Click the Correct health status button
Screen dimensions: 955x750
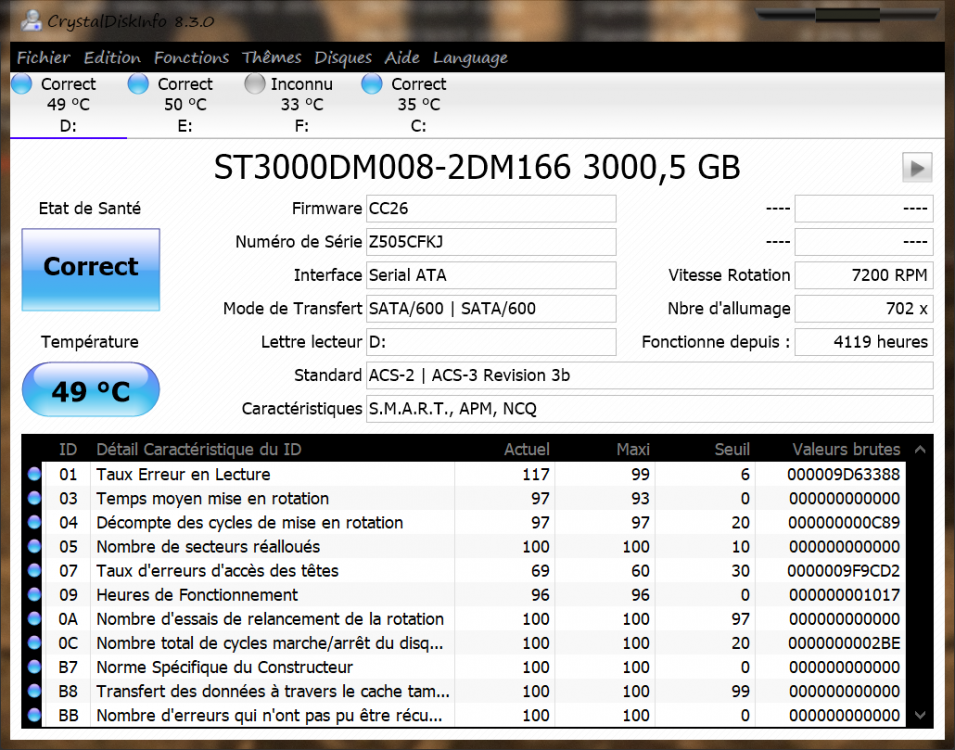[91, 269]
